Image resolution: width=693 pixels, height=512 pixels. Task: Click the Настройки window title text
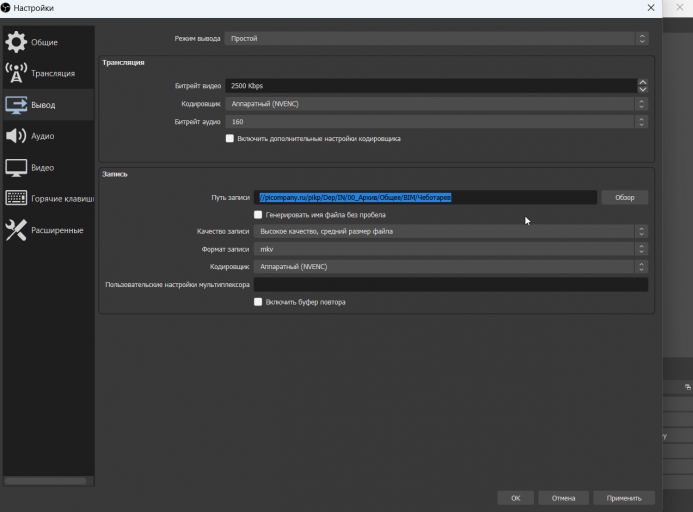(x=34, y=8)
